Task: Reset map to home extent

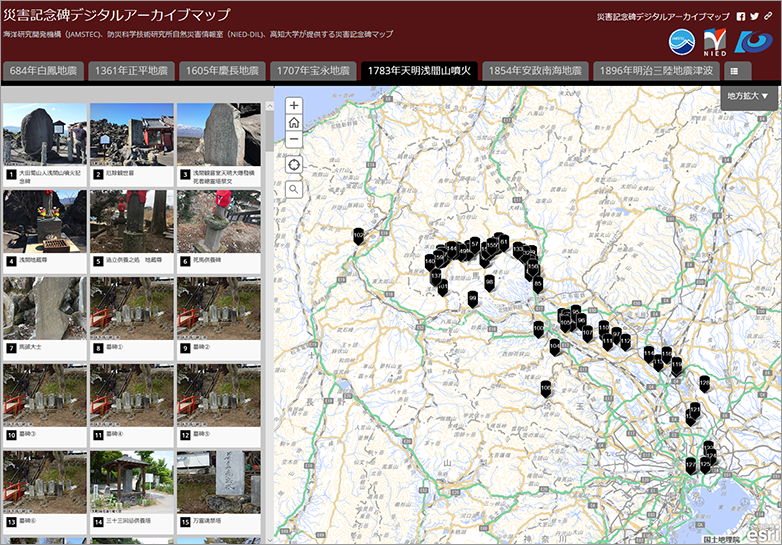Action: coord(294,122)
